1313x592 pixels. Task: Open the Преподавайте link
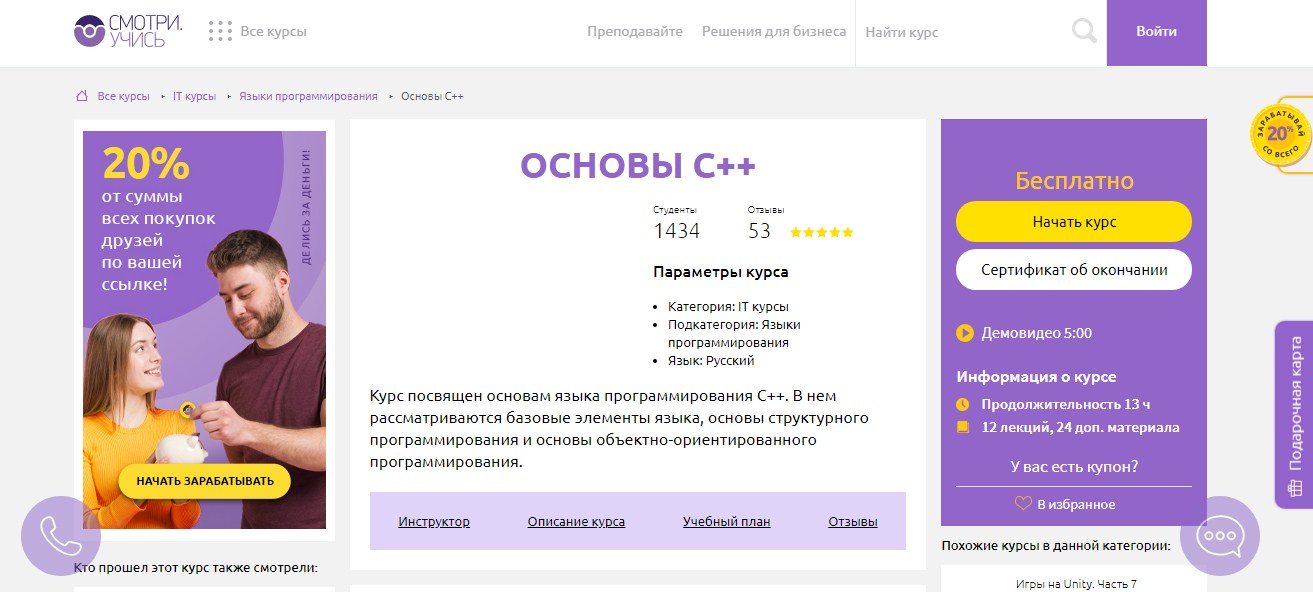pyautogui.click(x=635, y=32)
